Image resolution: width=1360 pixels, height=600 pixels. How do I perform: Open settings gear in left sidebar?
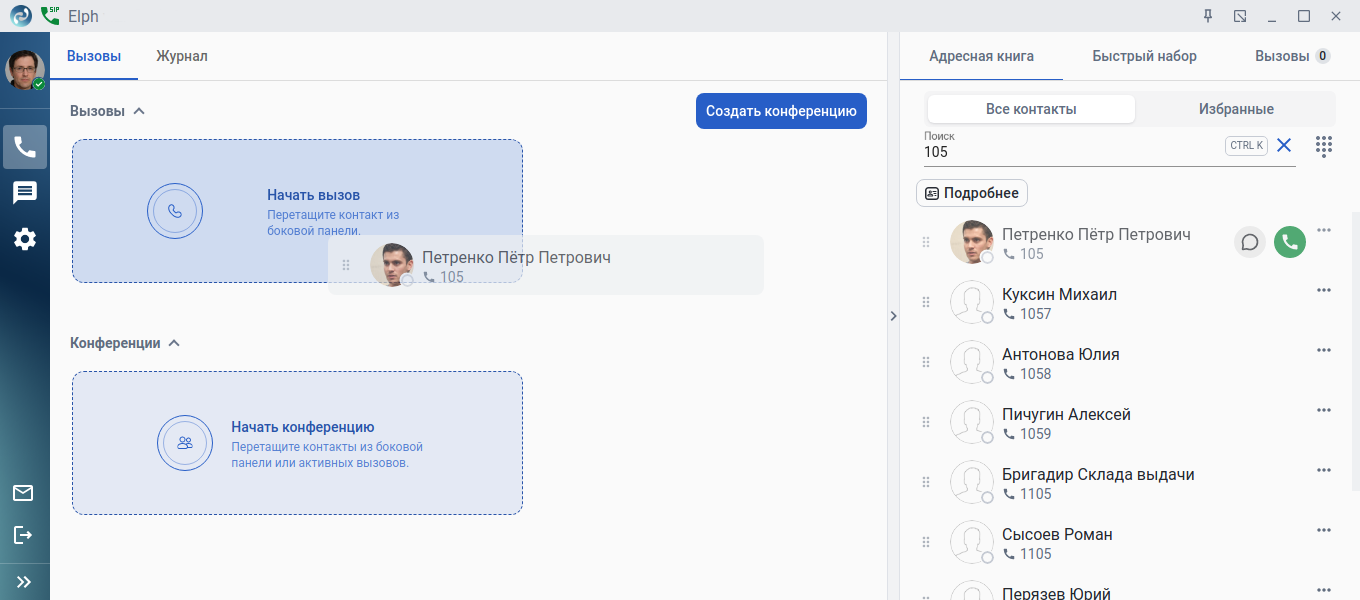(25, 239)
